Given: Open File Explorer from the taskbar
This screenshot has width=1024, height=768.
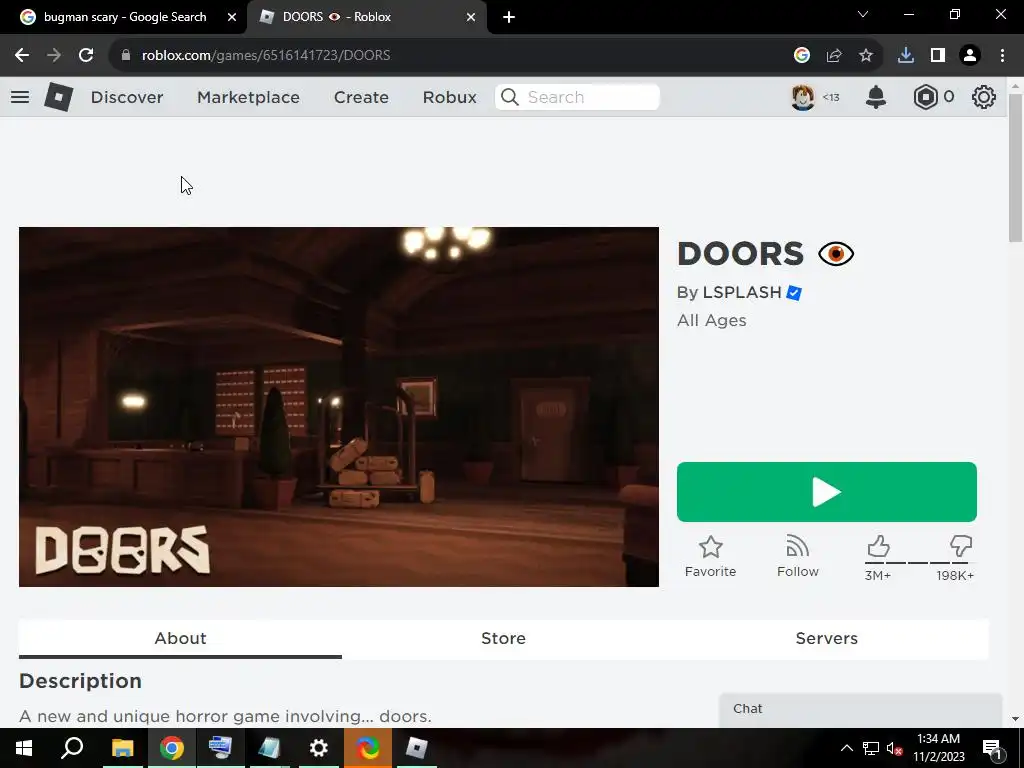Looking at the screenshot, I should (122, 748).
